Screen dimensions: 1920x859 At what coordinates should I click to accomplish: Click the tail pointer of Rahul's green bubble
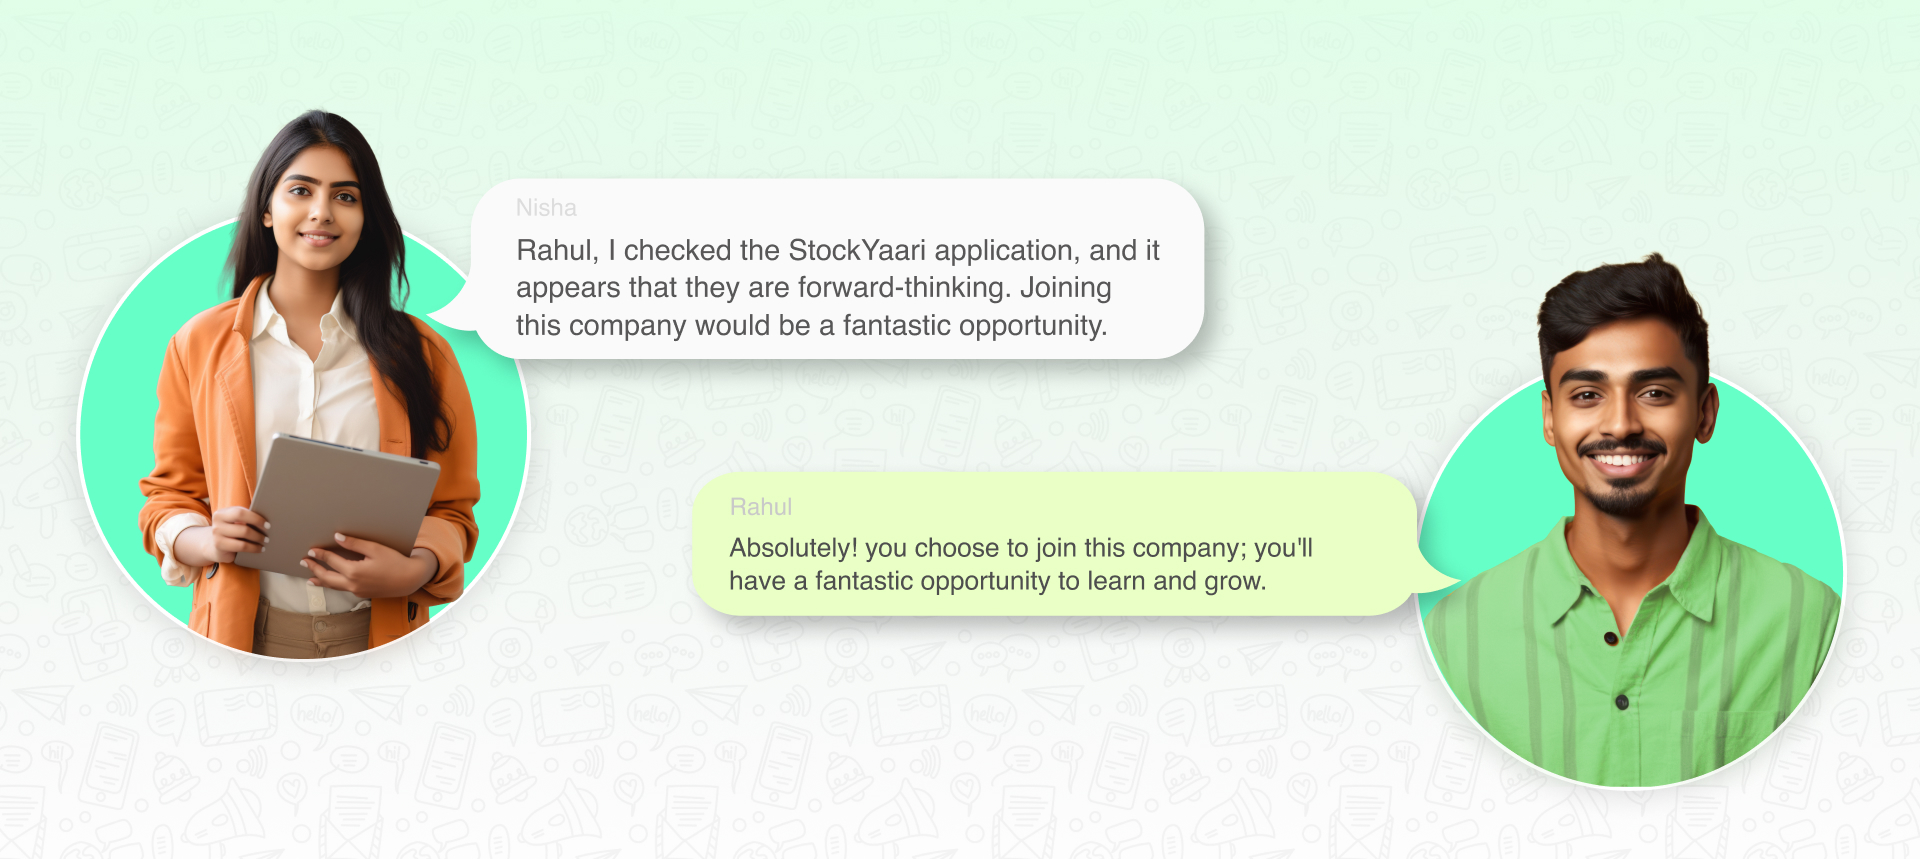coord(1435,572)
